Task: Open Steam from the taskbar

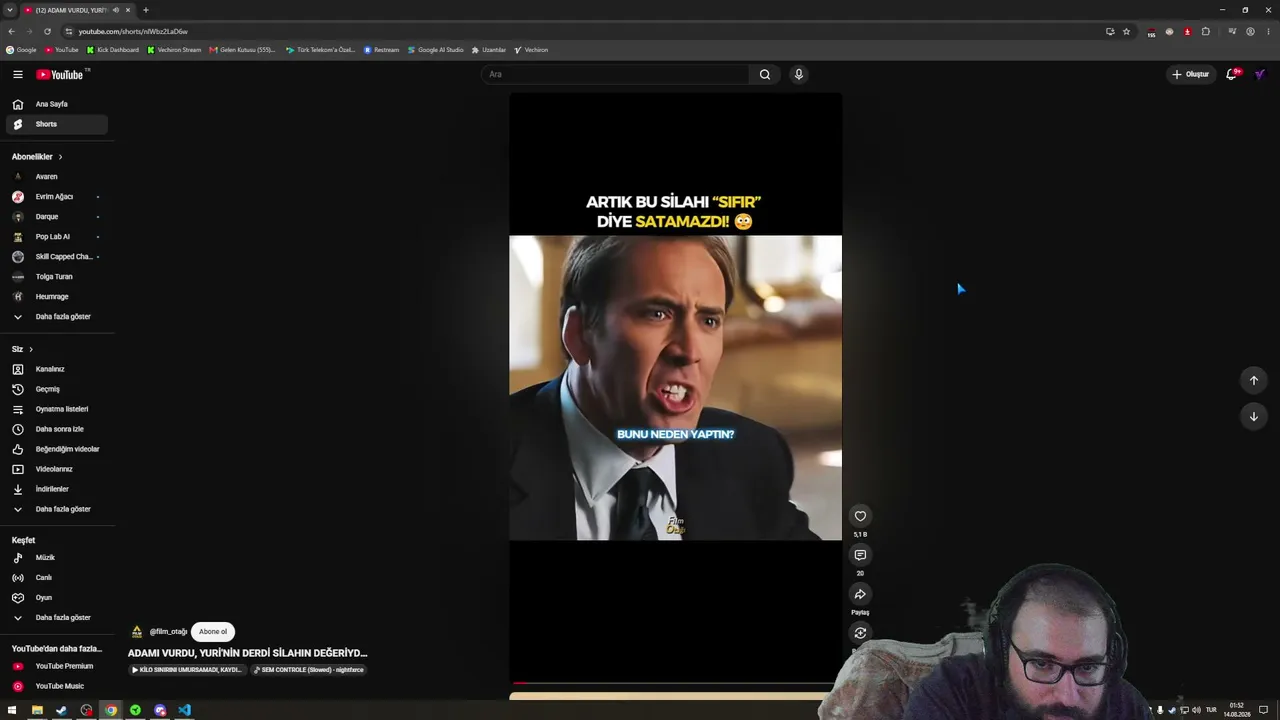Action: (x=61, y=710)
